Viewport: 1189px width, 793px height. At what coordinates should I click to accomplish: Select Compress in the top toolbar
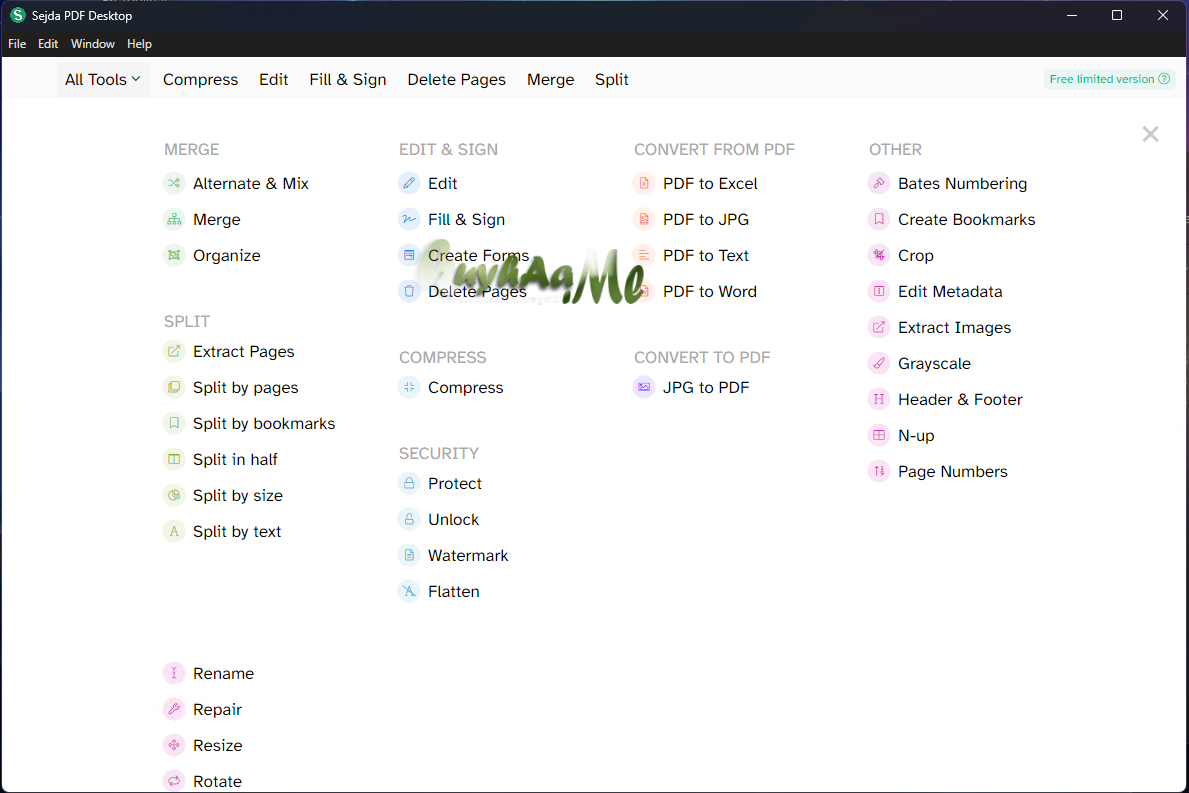tap(200, 80)
